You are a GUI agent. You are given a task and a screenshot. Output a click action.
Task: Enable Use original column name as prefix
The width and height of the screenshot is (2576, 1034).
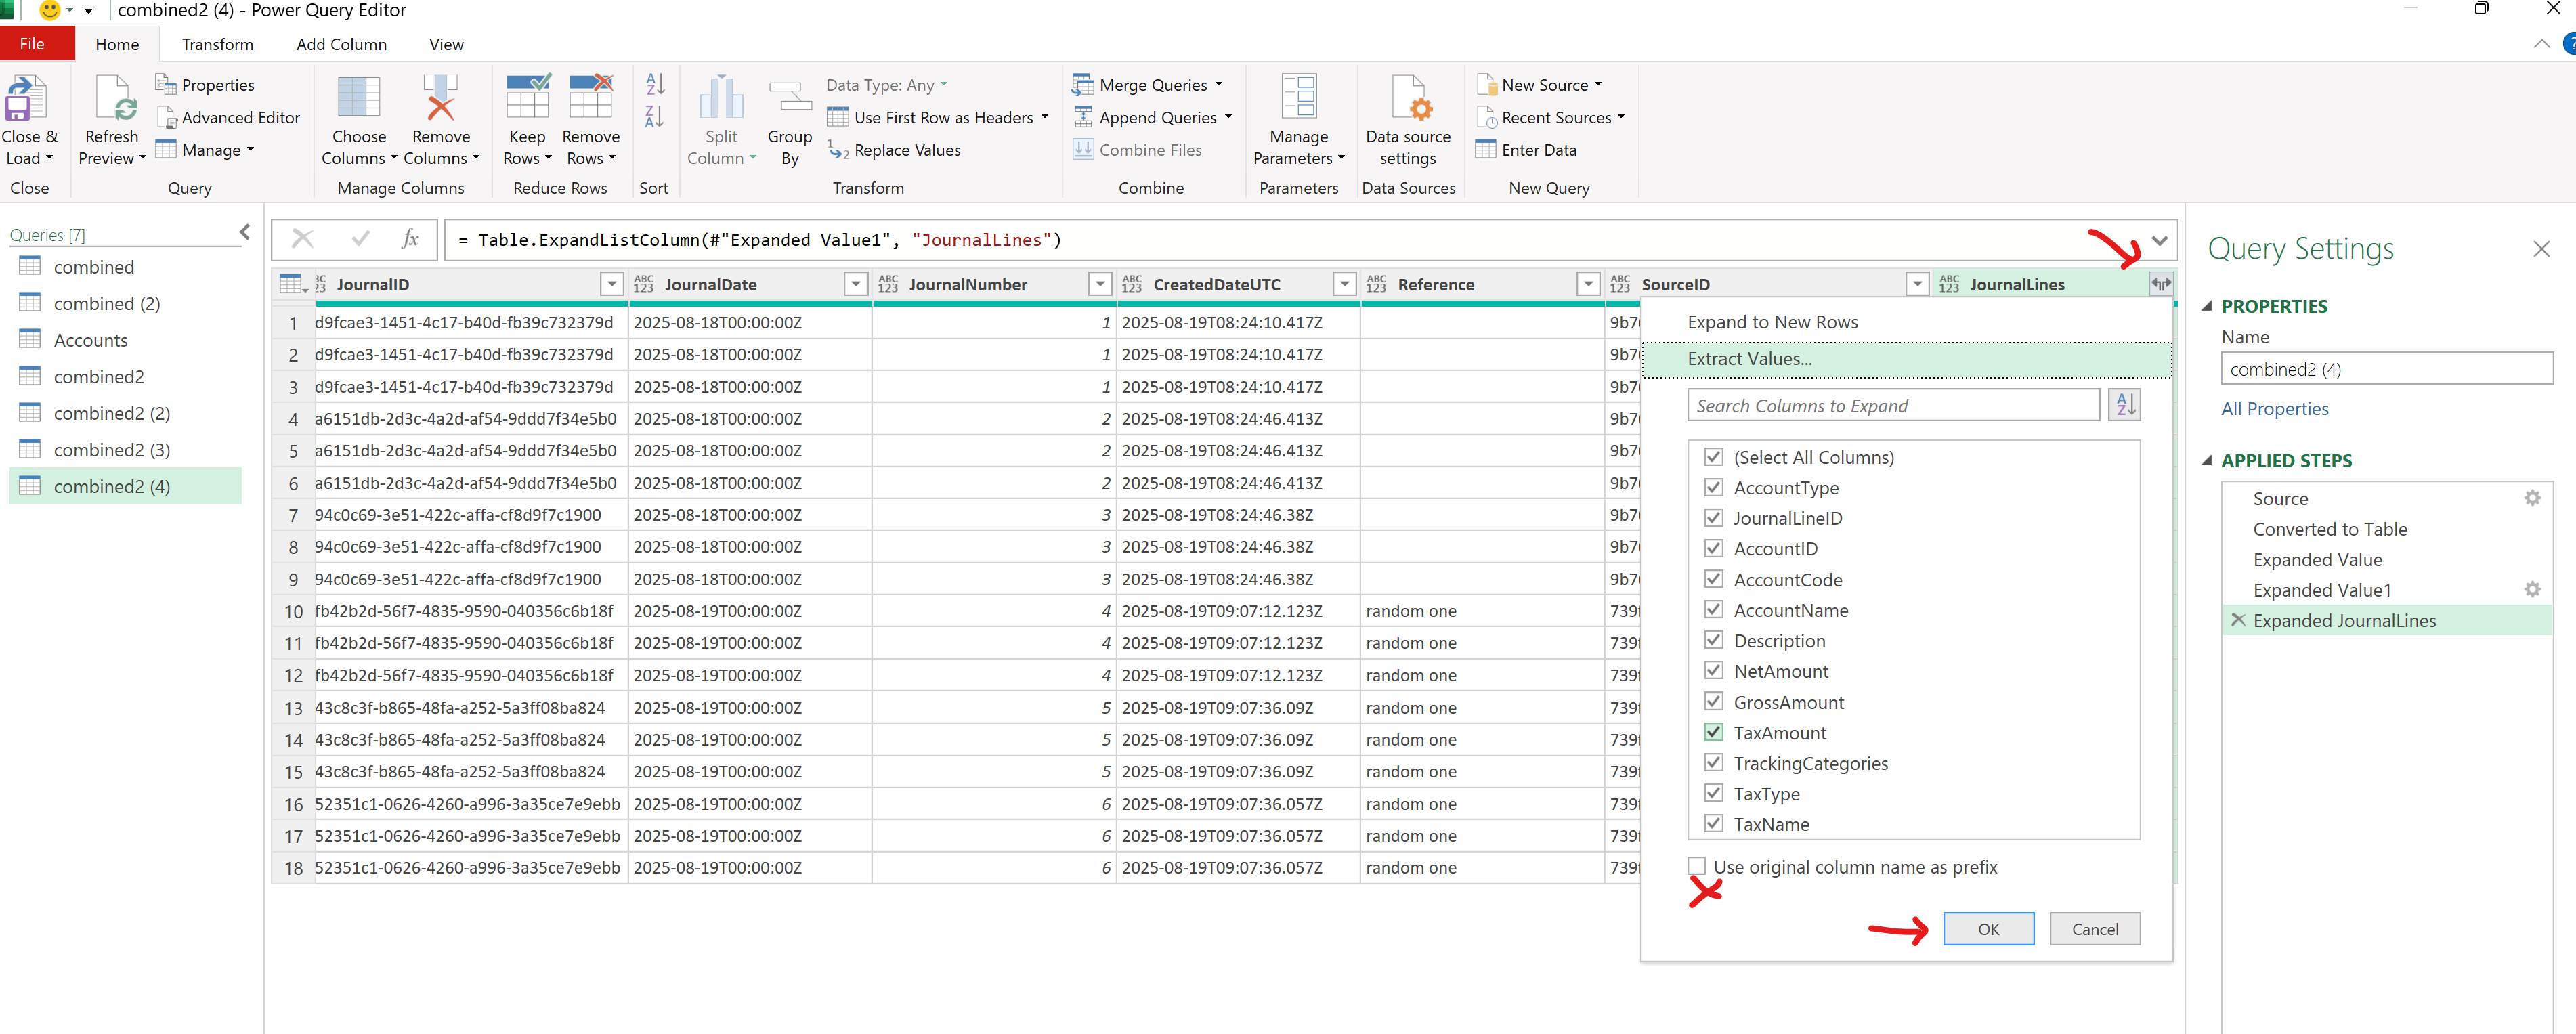(1697, 867)
